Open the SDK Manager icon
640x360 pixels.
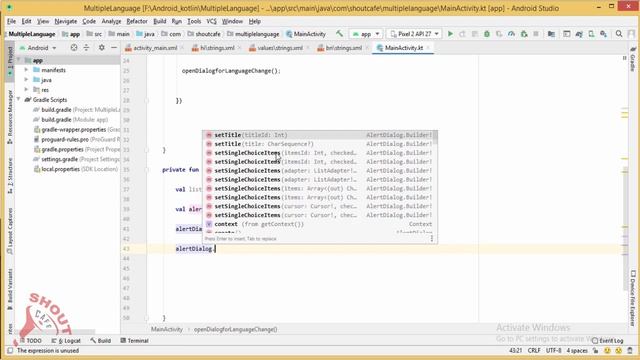pyautogui.click(x=604, y=34)
